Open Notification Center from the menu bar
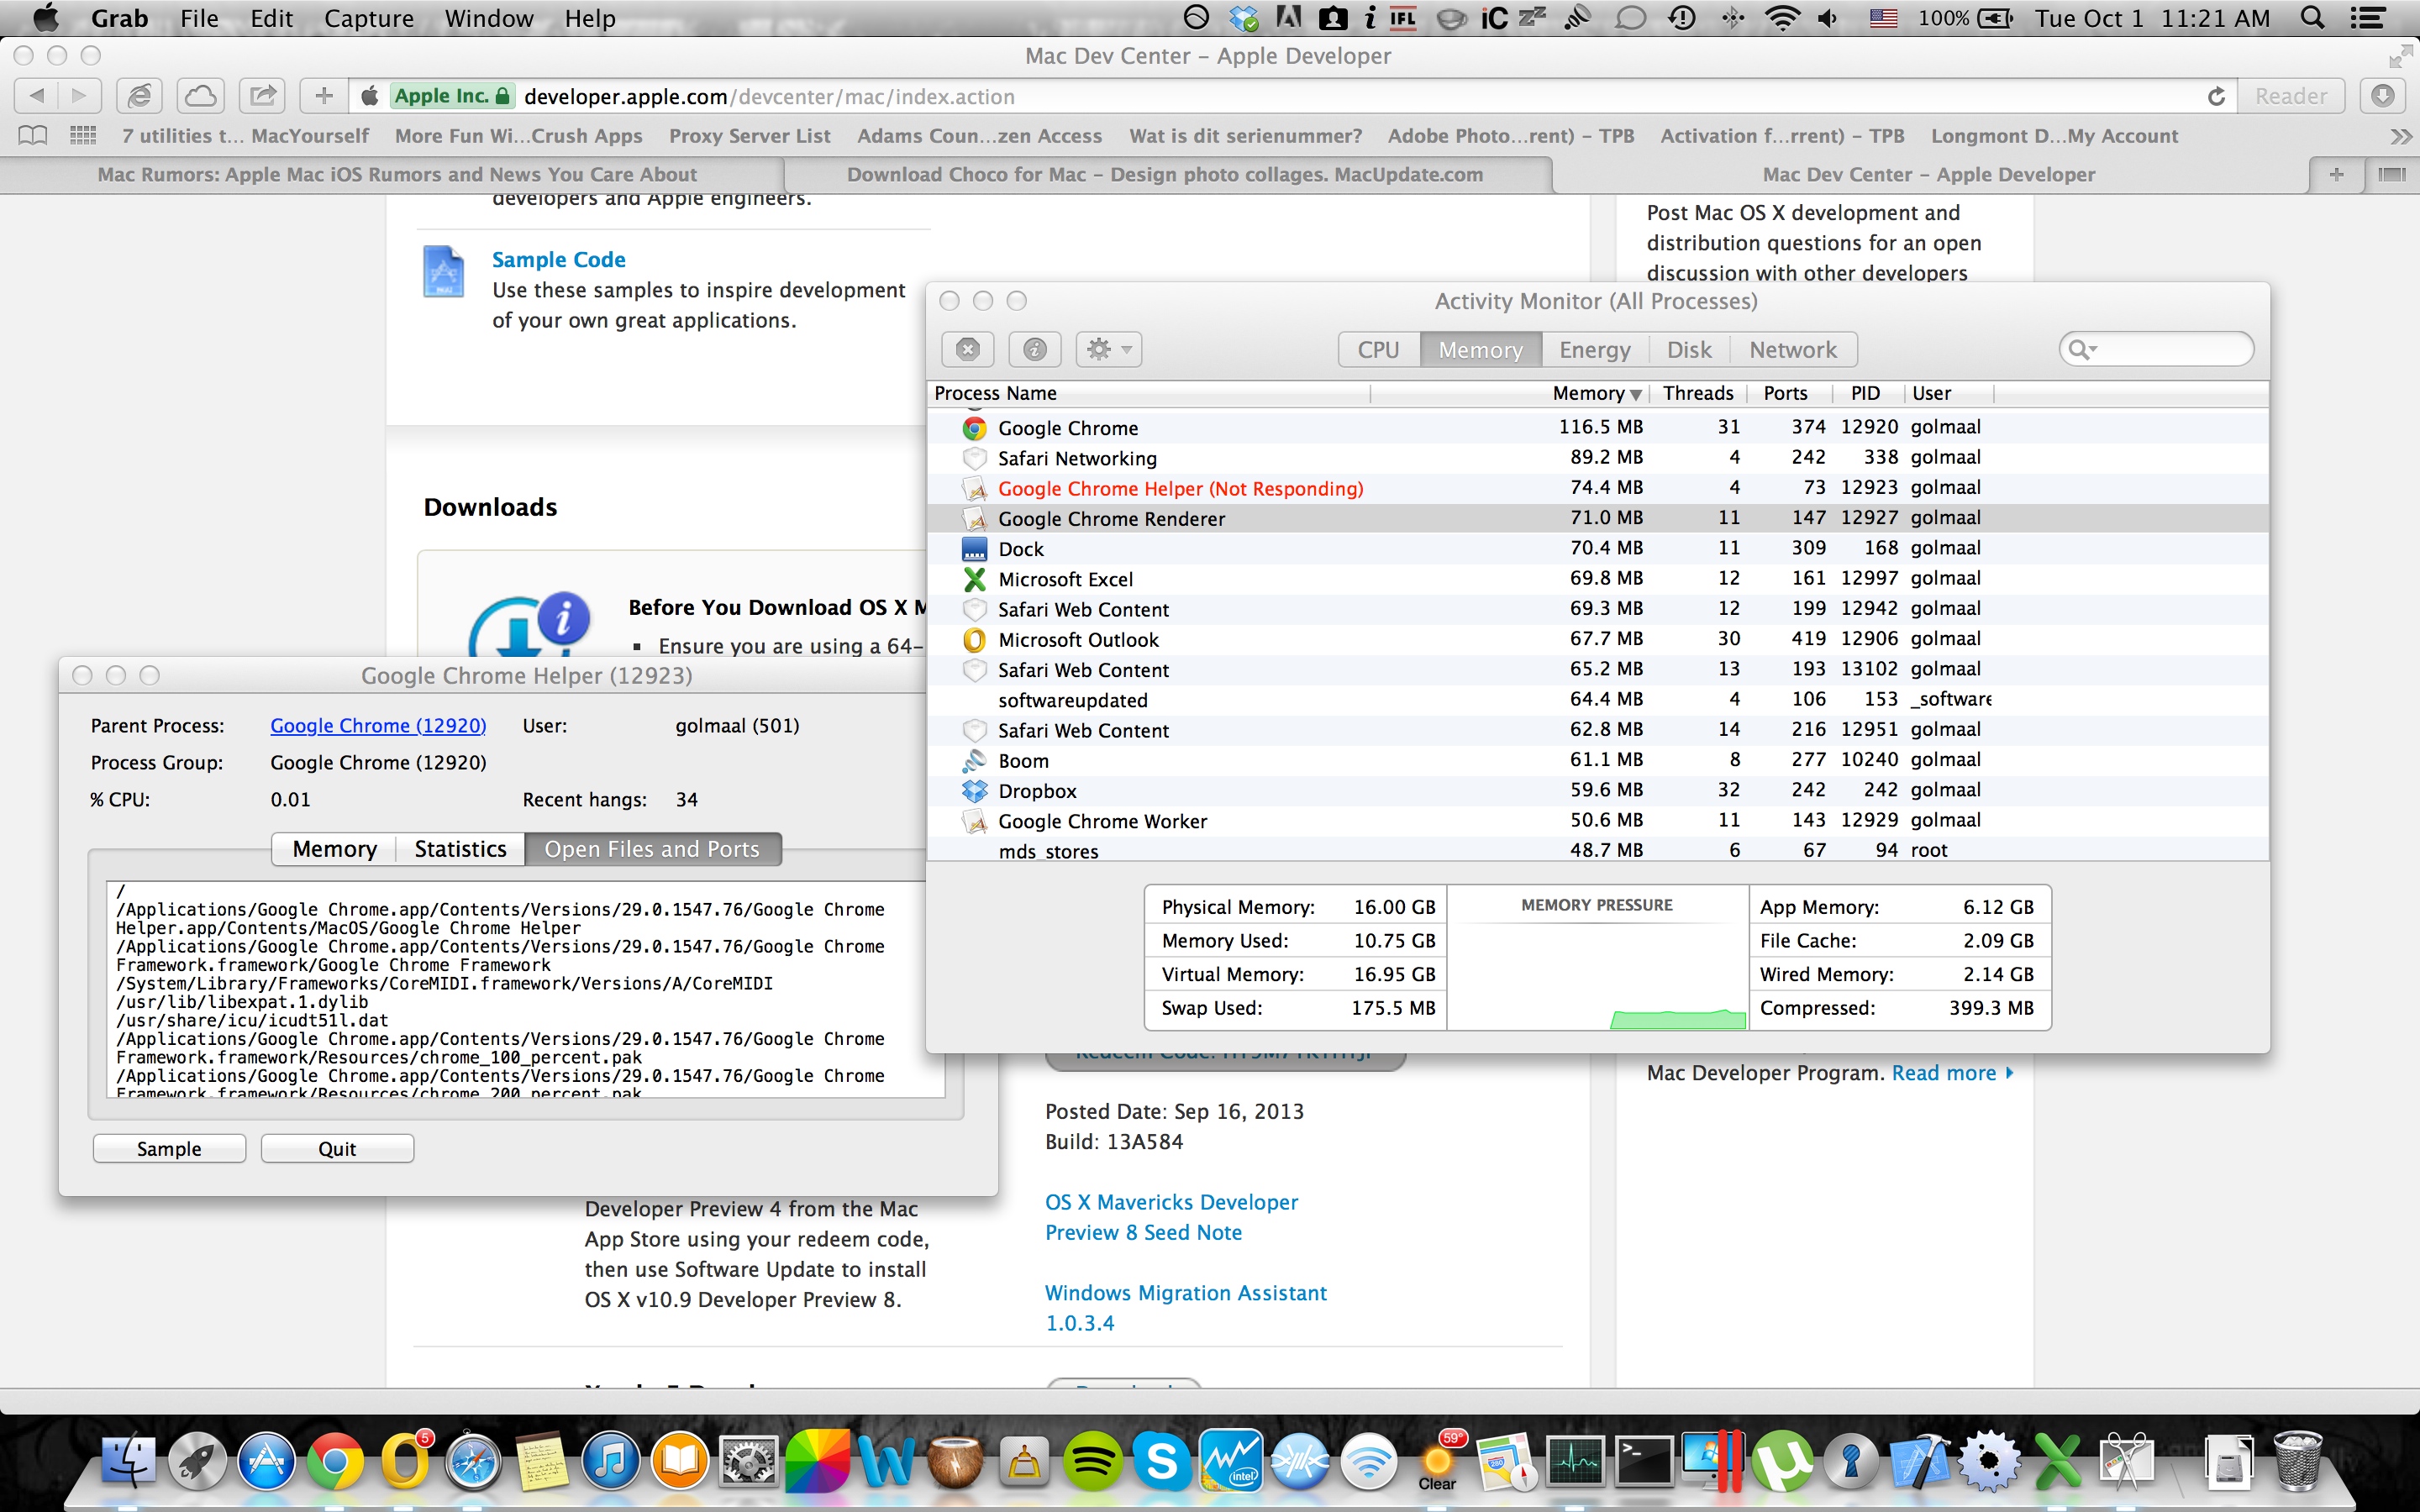Image resolution: width=2420 pixels, height=1512 pixels. [2368, 18]
